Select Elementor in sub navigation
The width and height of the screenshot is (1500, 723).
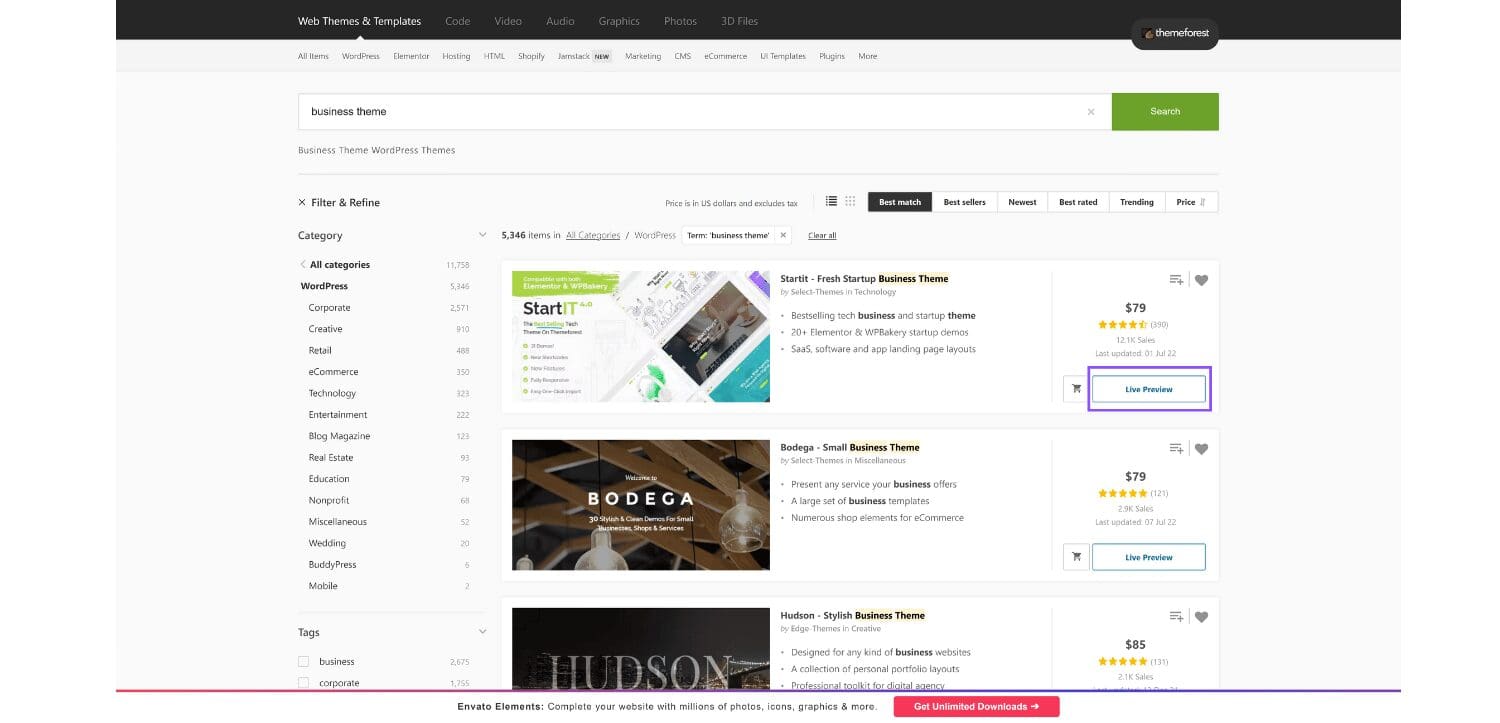pos(411,56)
